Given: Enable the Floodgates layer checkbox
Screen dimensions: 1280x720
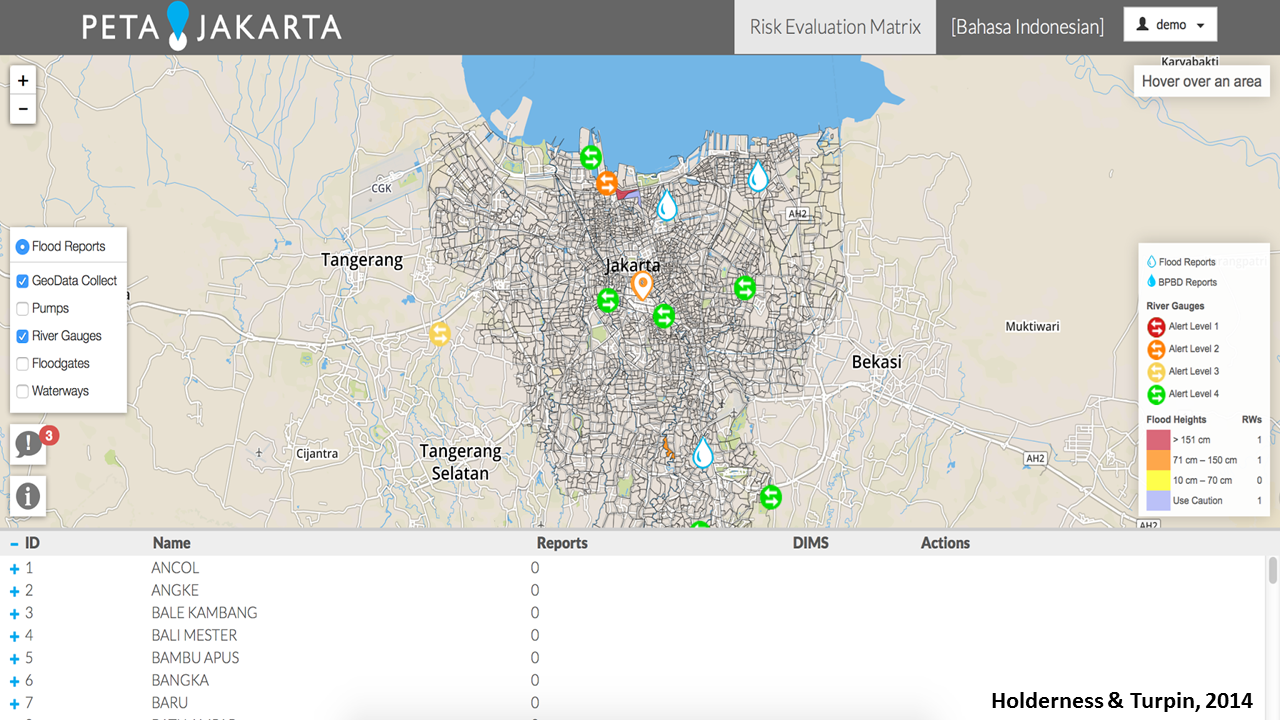Looking at the screenshot, I should click(x=23, y=364).
